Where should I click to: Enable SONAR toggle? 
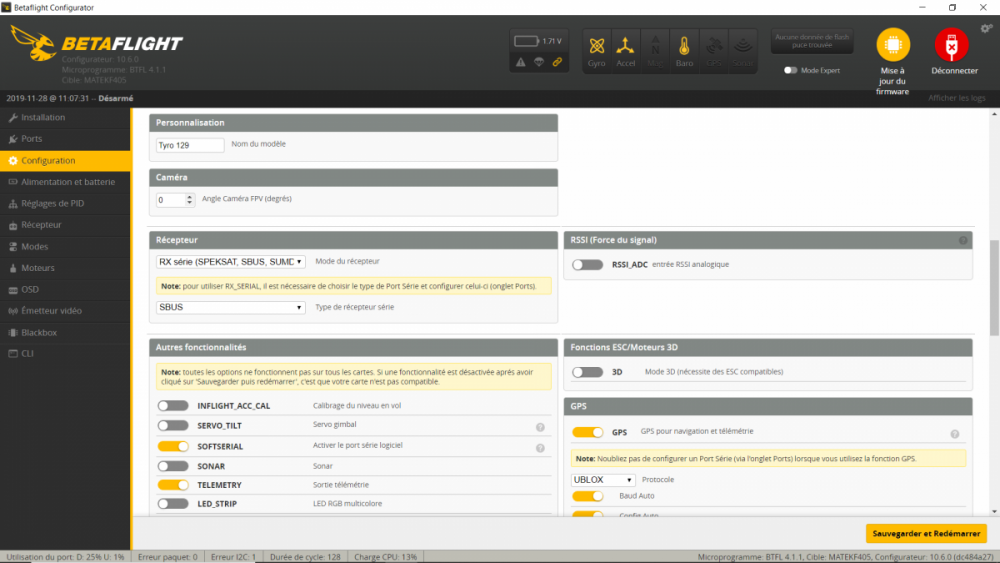(x=173, y=466)
